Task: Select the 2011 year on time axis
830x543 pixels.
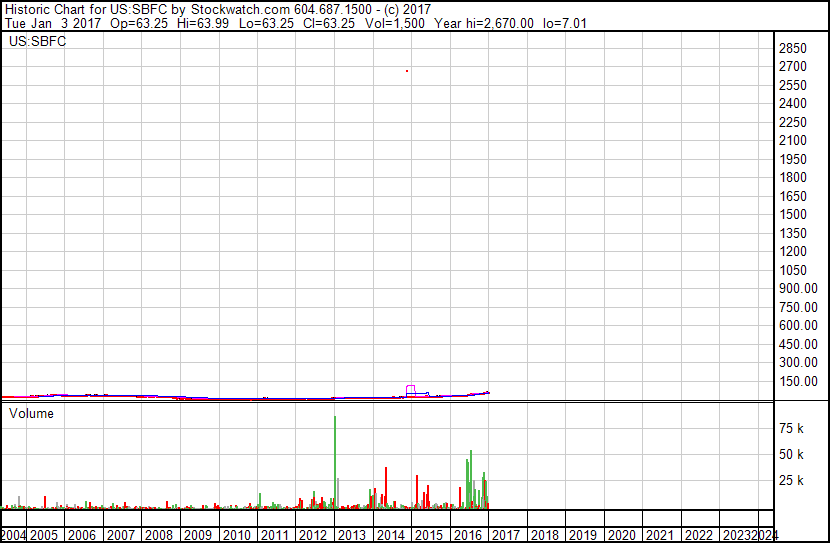Action: coord(274,535)
